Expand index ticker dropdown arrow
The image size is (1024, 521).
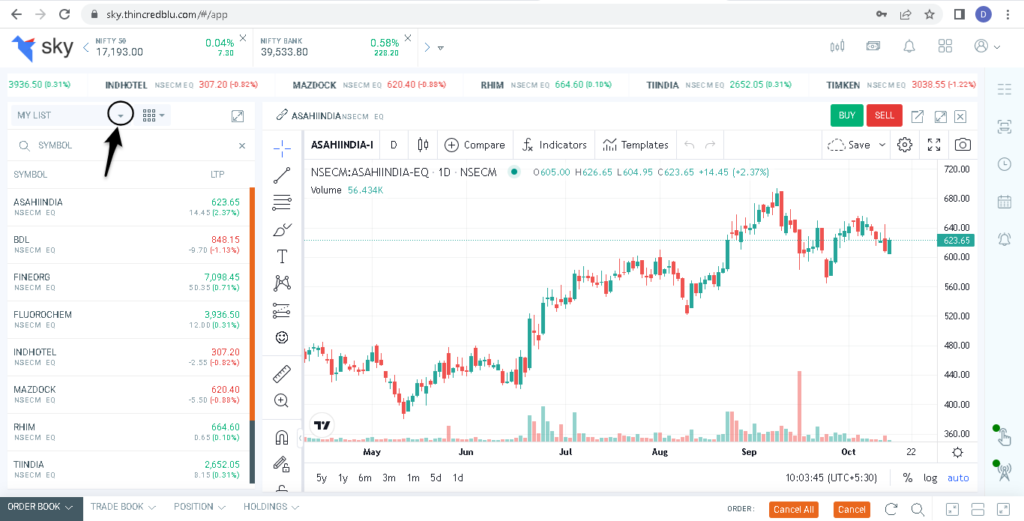pos(441,48)
